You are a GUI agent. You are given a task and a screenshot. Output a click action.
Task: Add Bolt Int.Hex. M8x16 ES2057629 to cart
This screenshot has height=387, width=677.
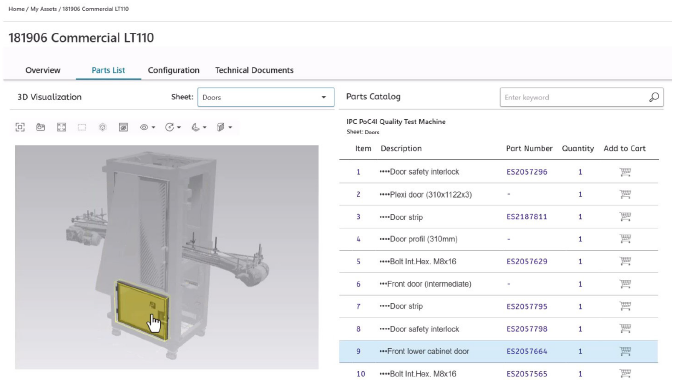tap(625, 261)
